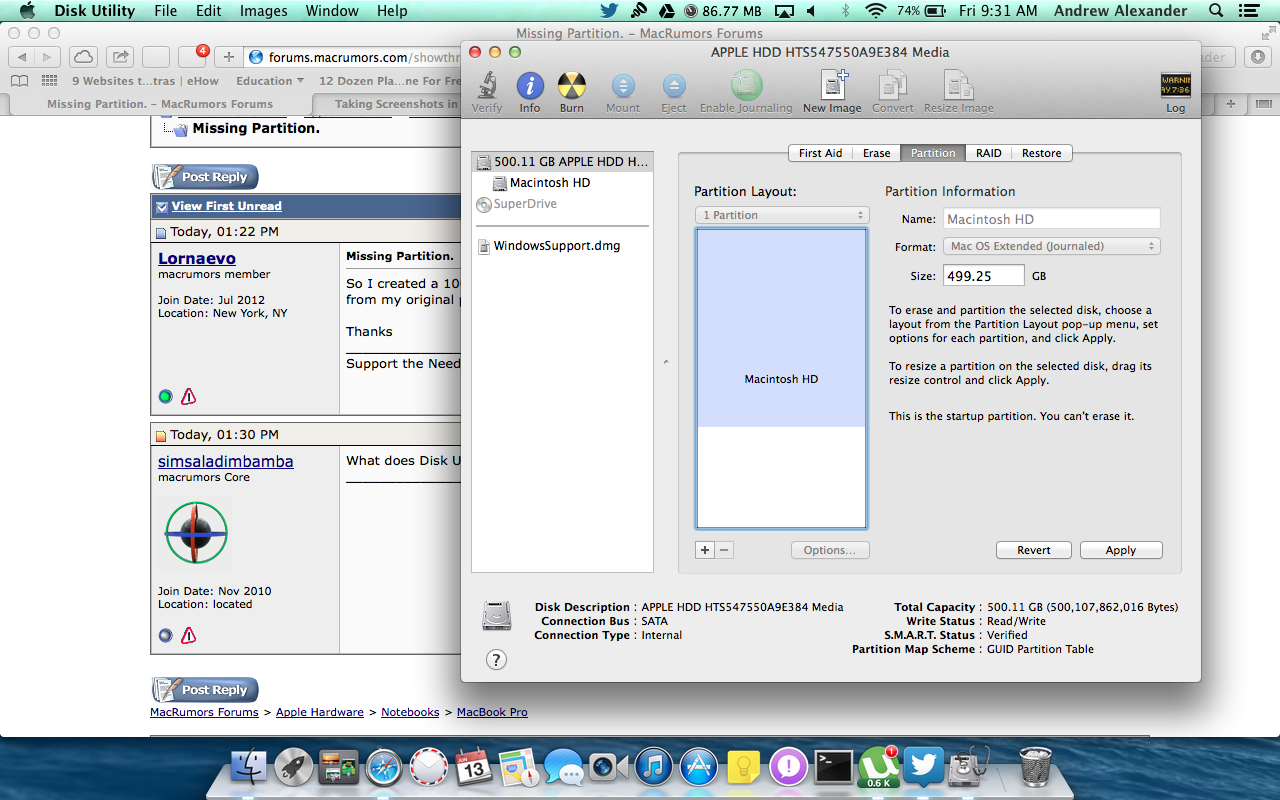
Task: Click the top Post Reply button in Safari
Action: [x=205, y=177]
